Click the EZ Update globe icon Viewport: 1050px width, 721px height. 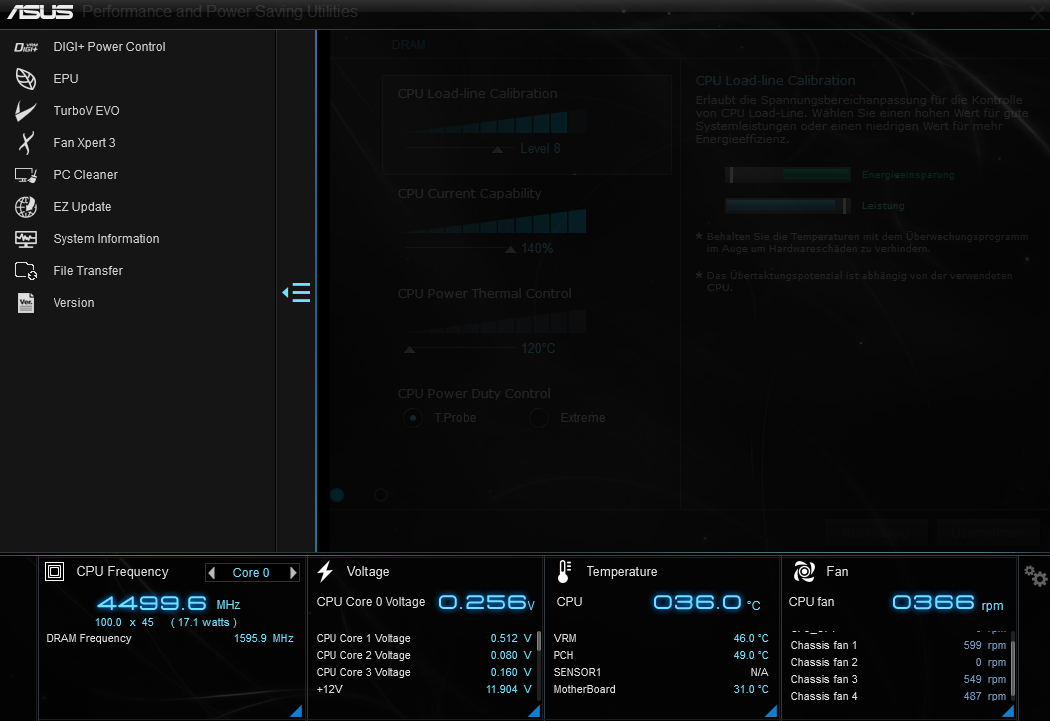click(x=26, y=207)
